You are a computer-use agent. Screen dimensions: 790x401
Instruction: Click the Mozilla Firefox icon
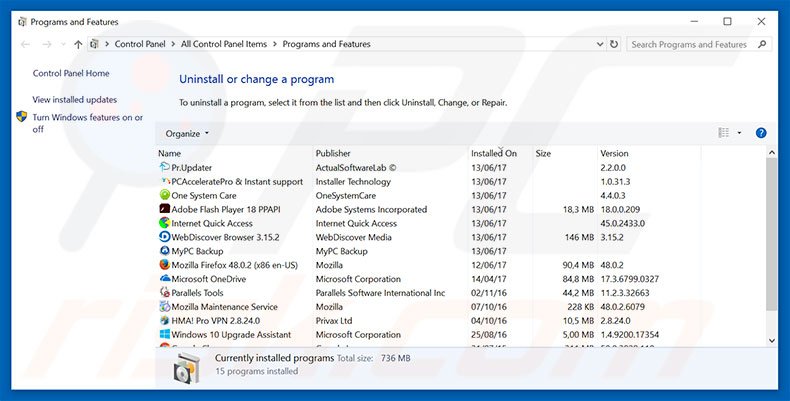coord(164,264)
